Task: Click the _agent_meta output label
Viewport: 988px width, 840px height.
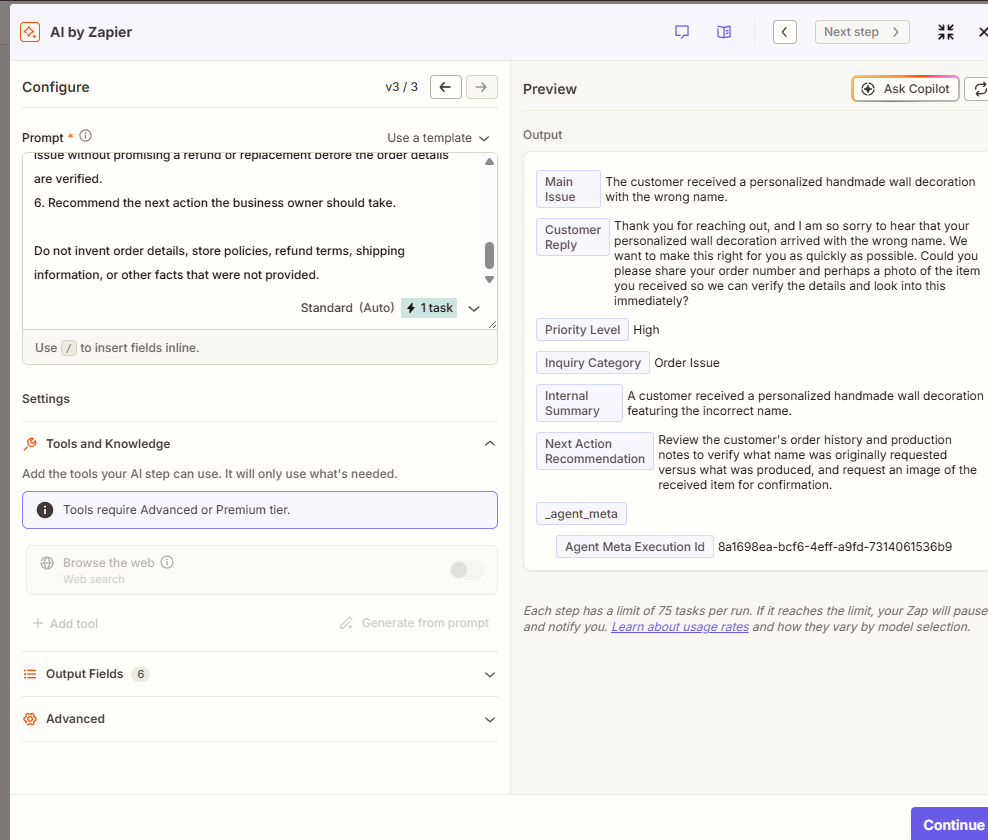Action: coord(582,514)
